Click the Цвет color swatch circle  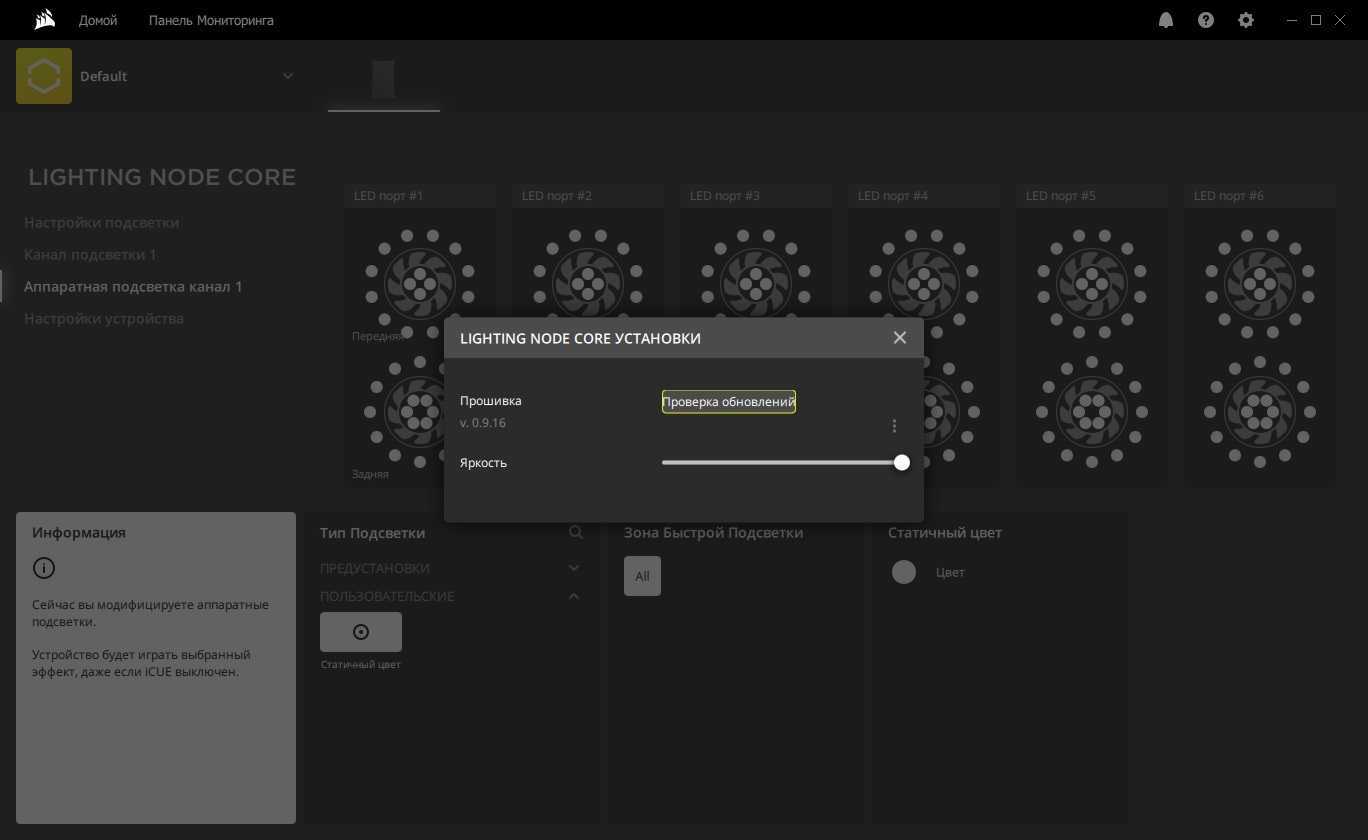[x=904, y=572]
